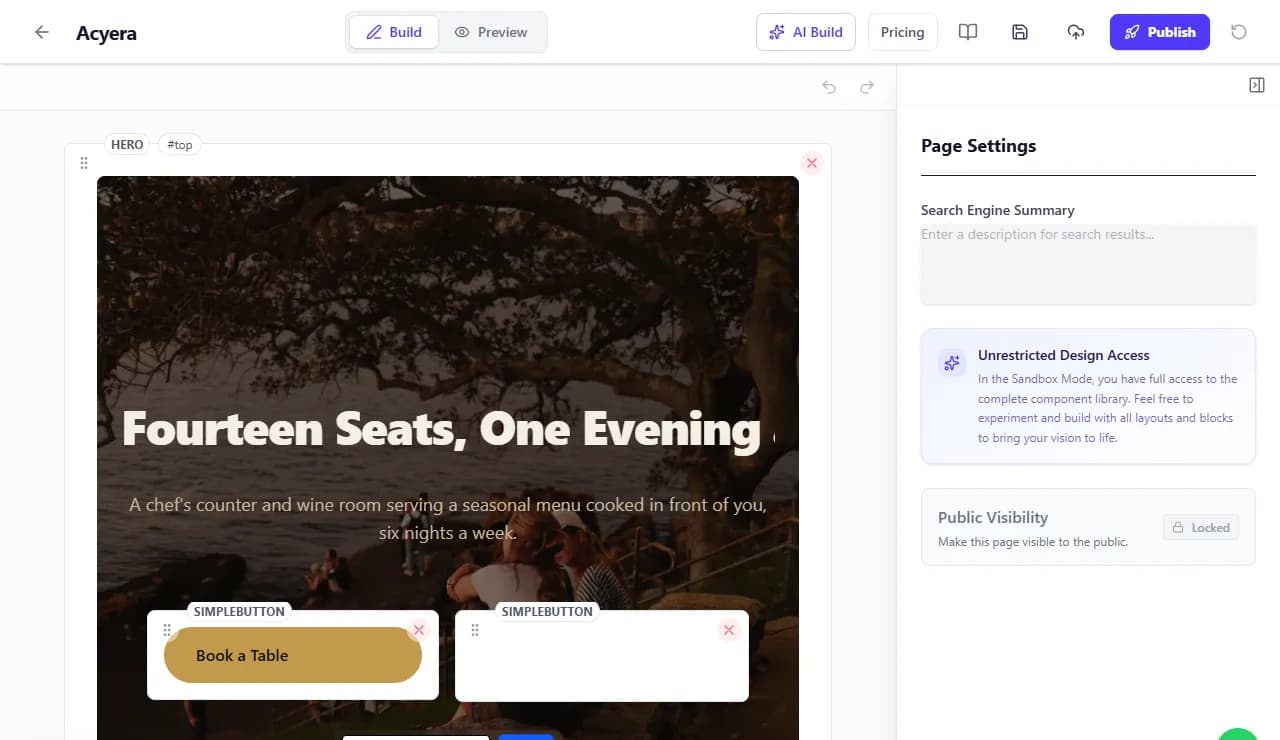Remove the empty SIMPLEBUTTON block
The height and width of the screenshot is (740, 1280).
coord(729,629)
